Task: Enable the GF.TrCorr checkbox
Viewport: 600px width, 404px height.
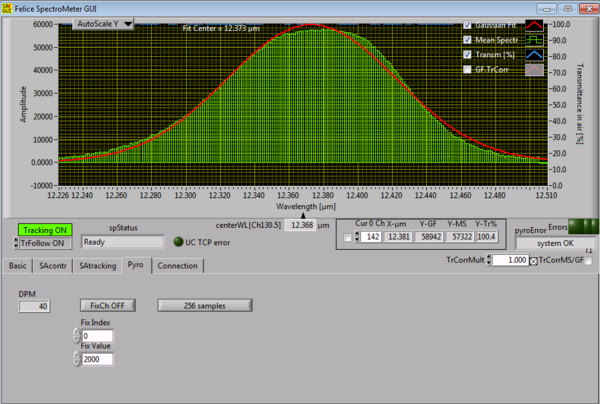Action: [467, 70]
